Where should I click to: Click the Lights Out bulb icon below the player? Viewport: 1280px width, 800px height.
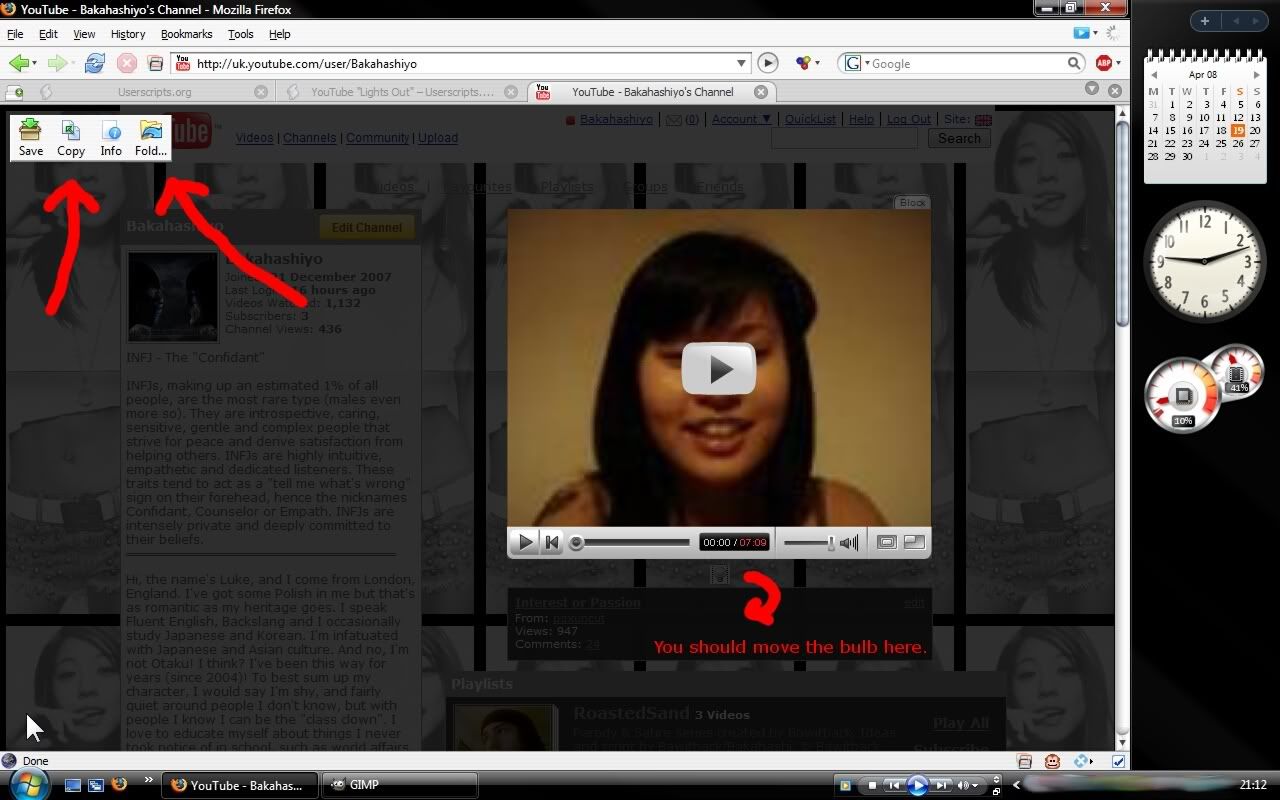(719, 574)
